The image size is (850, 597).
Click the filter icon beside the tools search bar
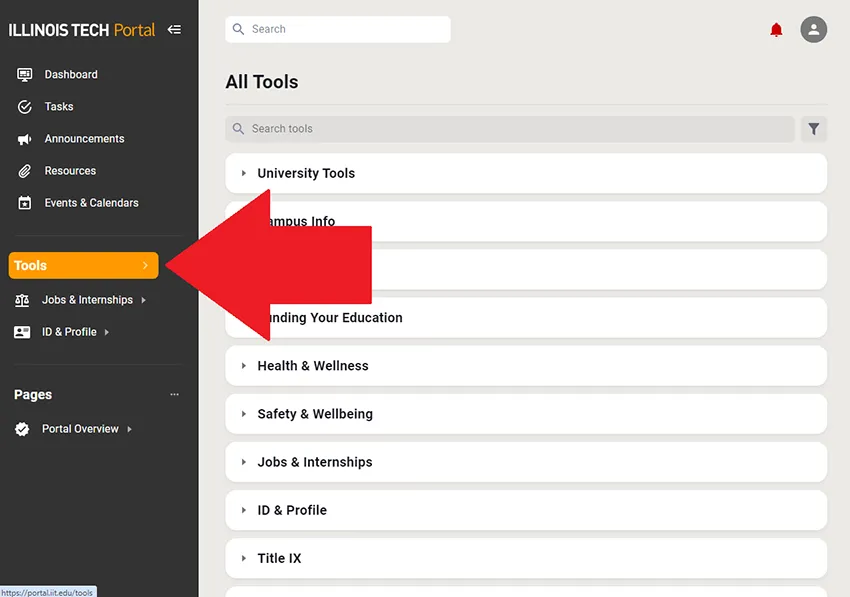(x=813, y=128)
